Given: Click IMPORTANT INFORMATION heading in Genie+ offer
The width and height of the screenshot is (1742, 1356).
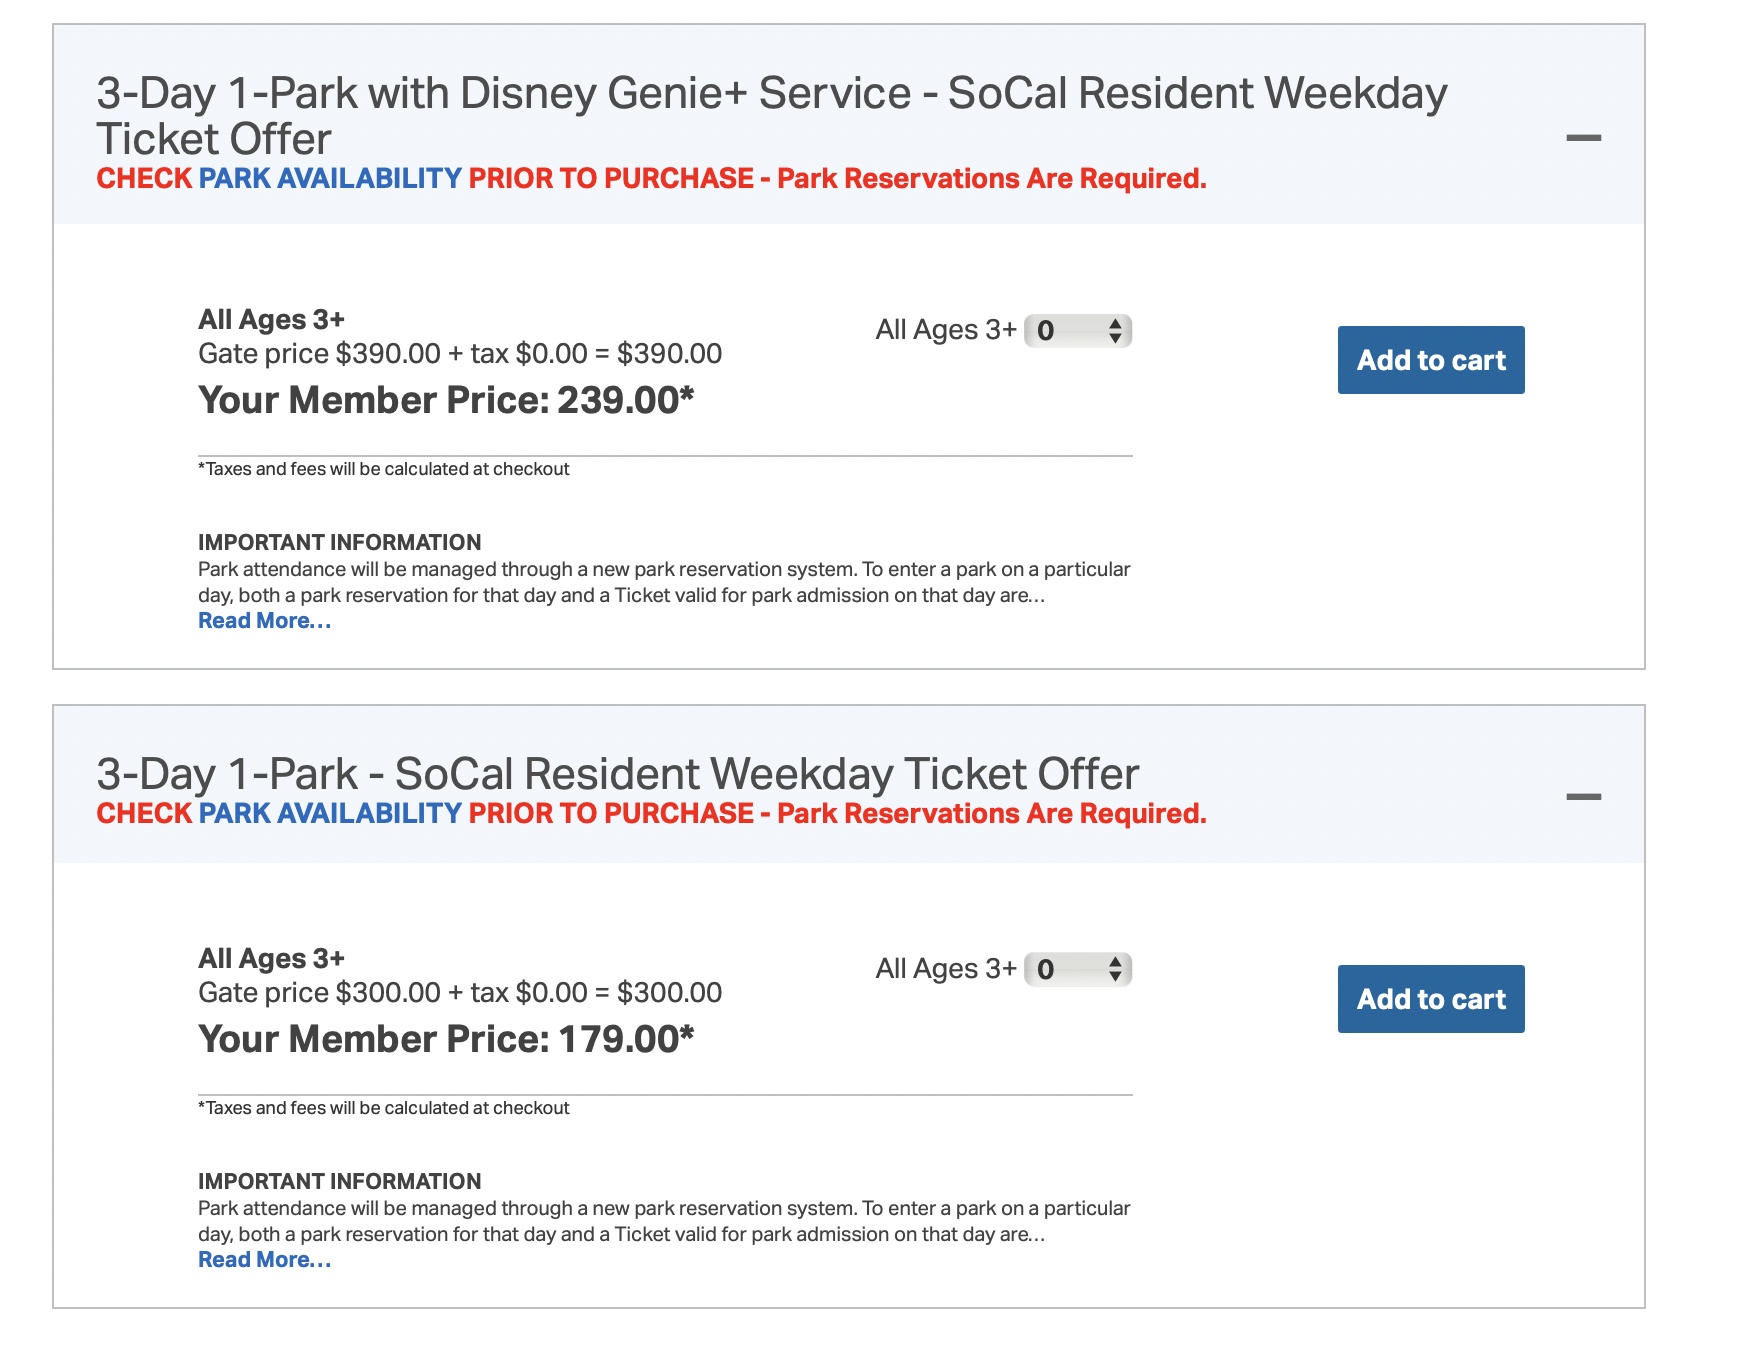Looking at the screenshot, I should [339, 543].
